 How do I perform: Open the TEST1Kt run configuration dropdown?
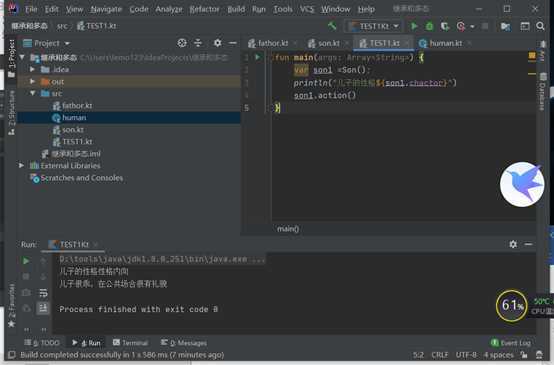pyautogui.click(x=374, y=26)
